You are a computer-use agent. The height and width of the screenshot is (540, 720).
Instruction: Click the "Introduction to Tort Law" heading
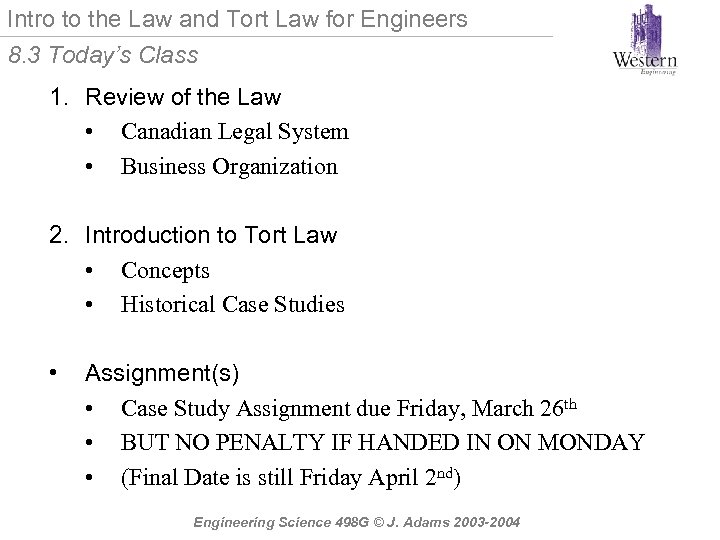point(211,235)
